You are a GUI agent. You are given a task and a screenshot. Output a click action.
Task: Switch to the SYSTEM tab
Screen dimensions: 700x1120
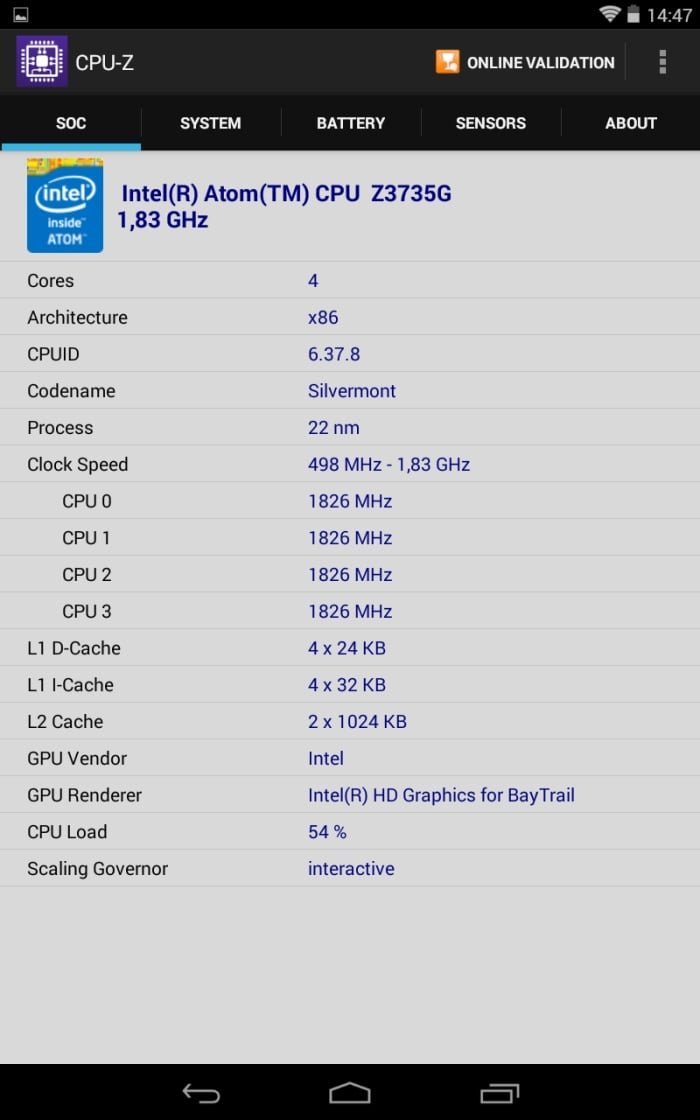(x=211, y=123)
